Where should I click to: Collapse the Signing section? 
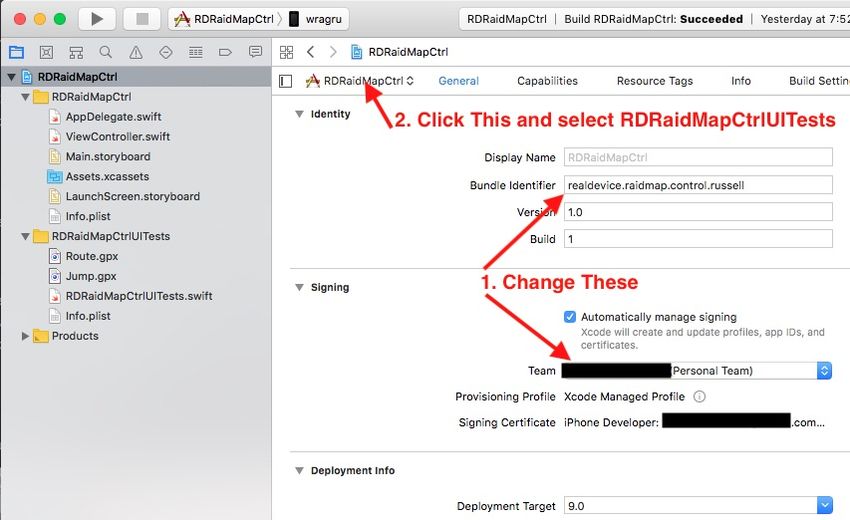pyautogui.click(x=299, y=287)
